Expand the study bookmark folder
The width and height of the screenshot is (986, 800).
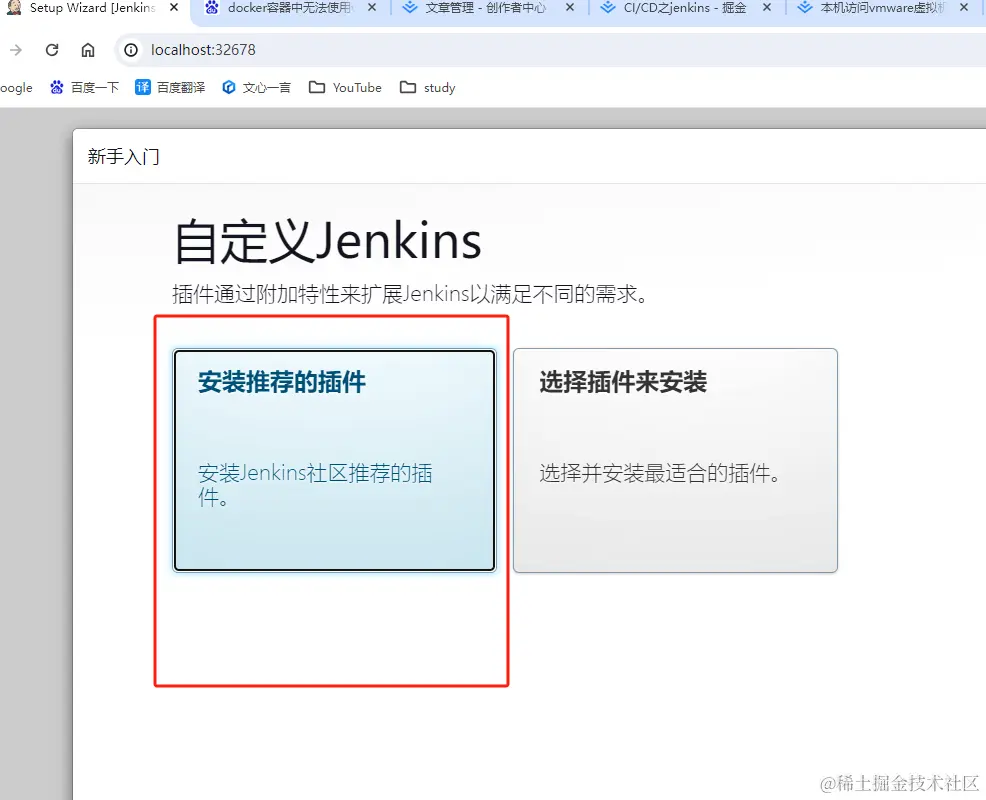point(427,87)
